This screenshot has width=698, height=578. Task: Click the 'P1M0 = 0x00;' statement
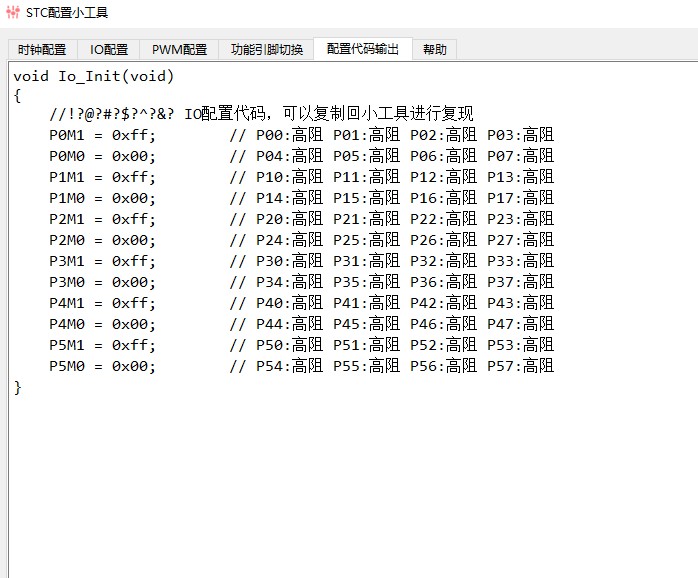102,198
